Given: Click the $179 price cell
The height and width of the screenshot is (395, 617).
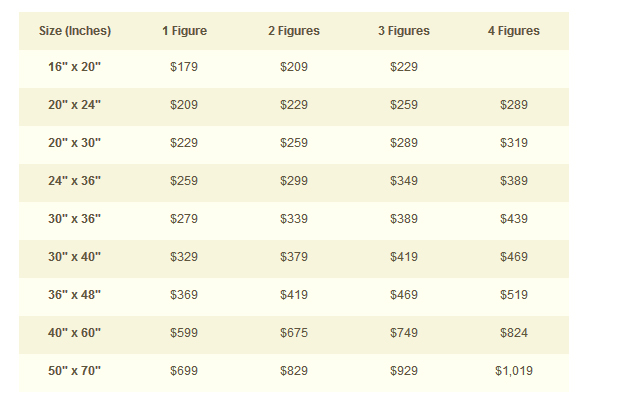Looking at the screenshot, I should [x=184, y=67].
